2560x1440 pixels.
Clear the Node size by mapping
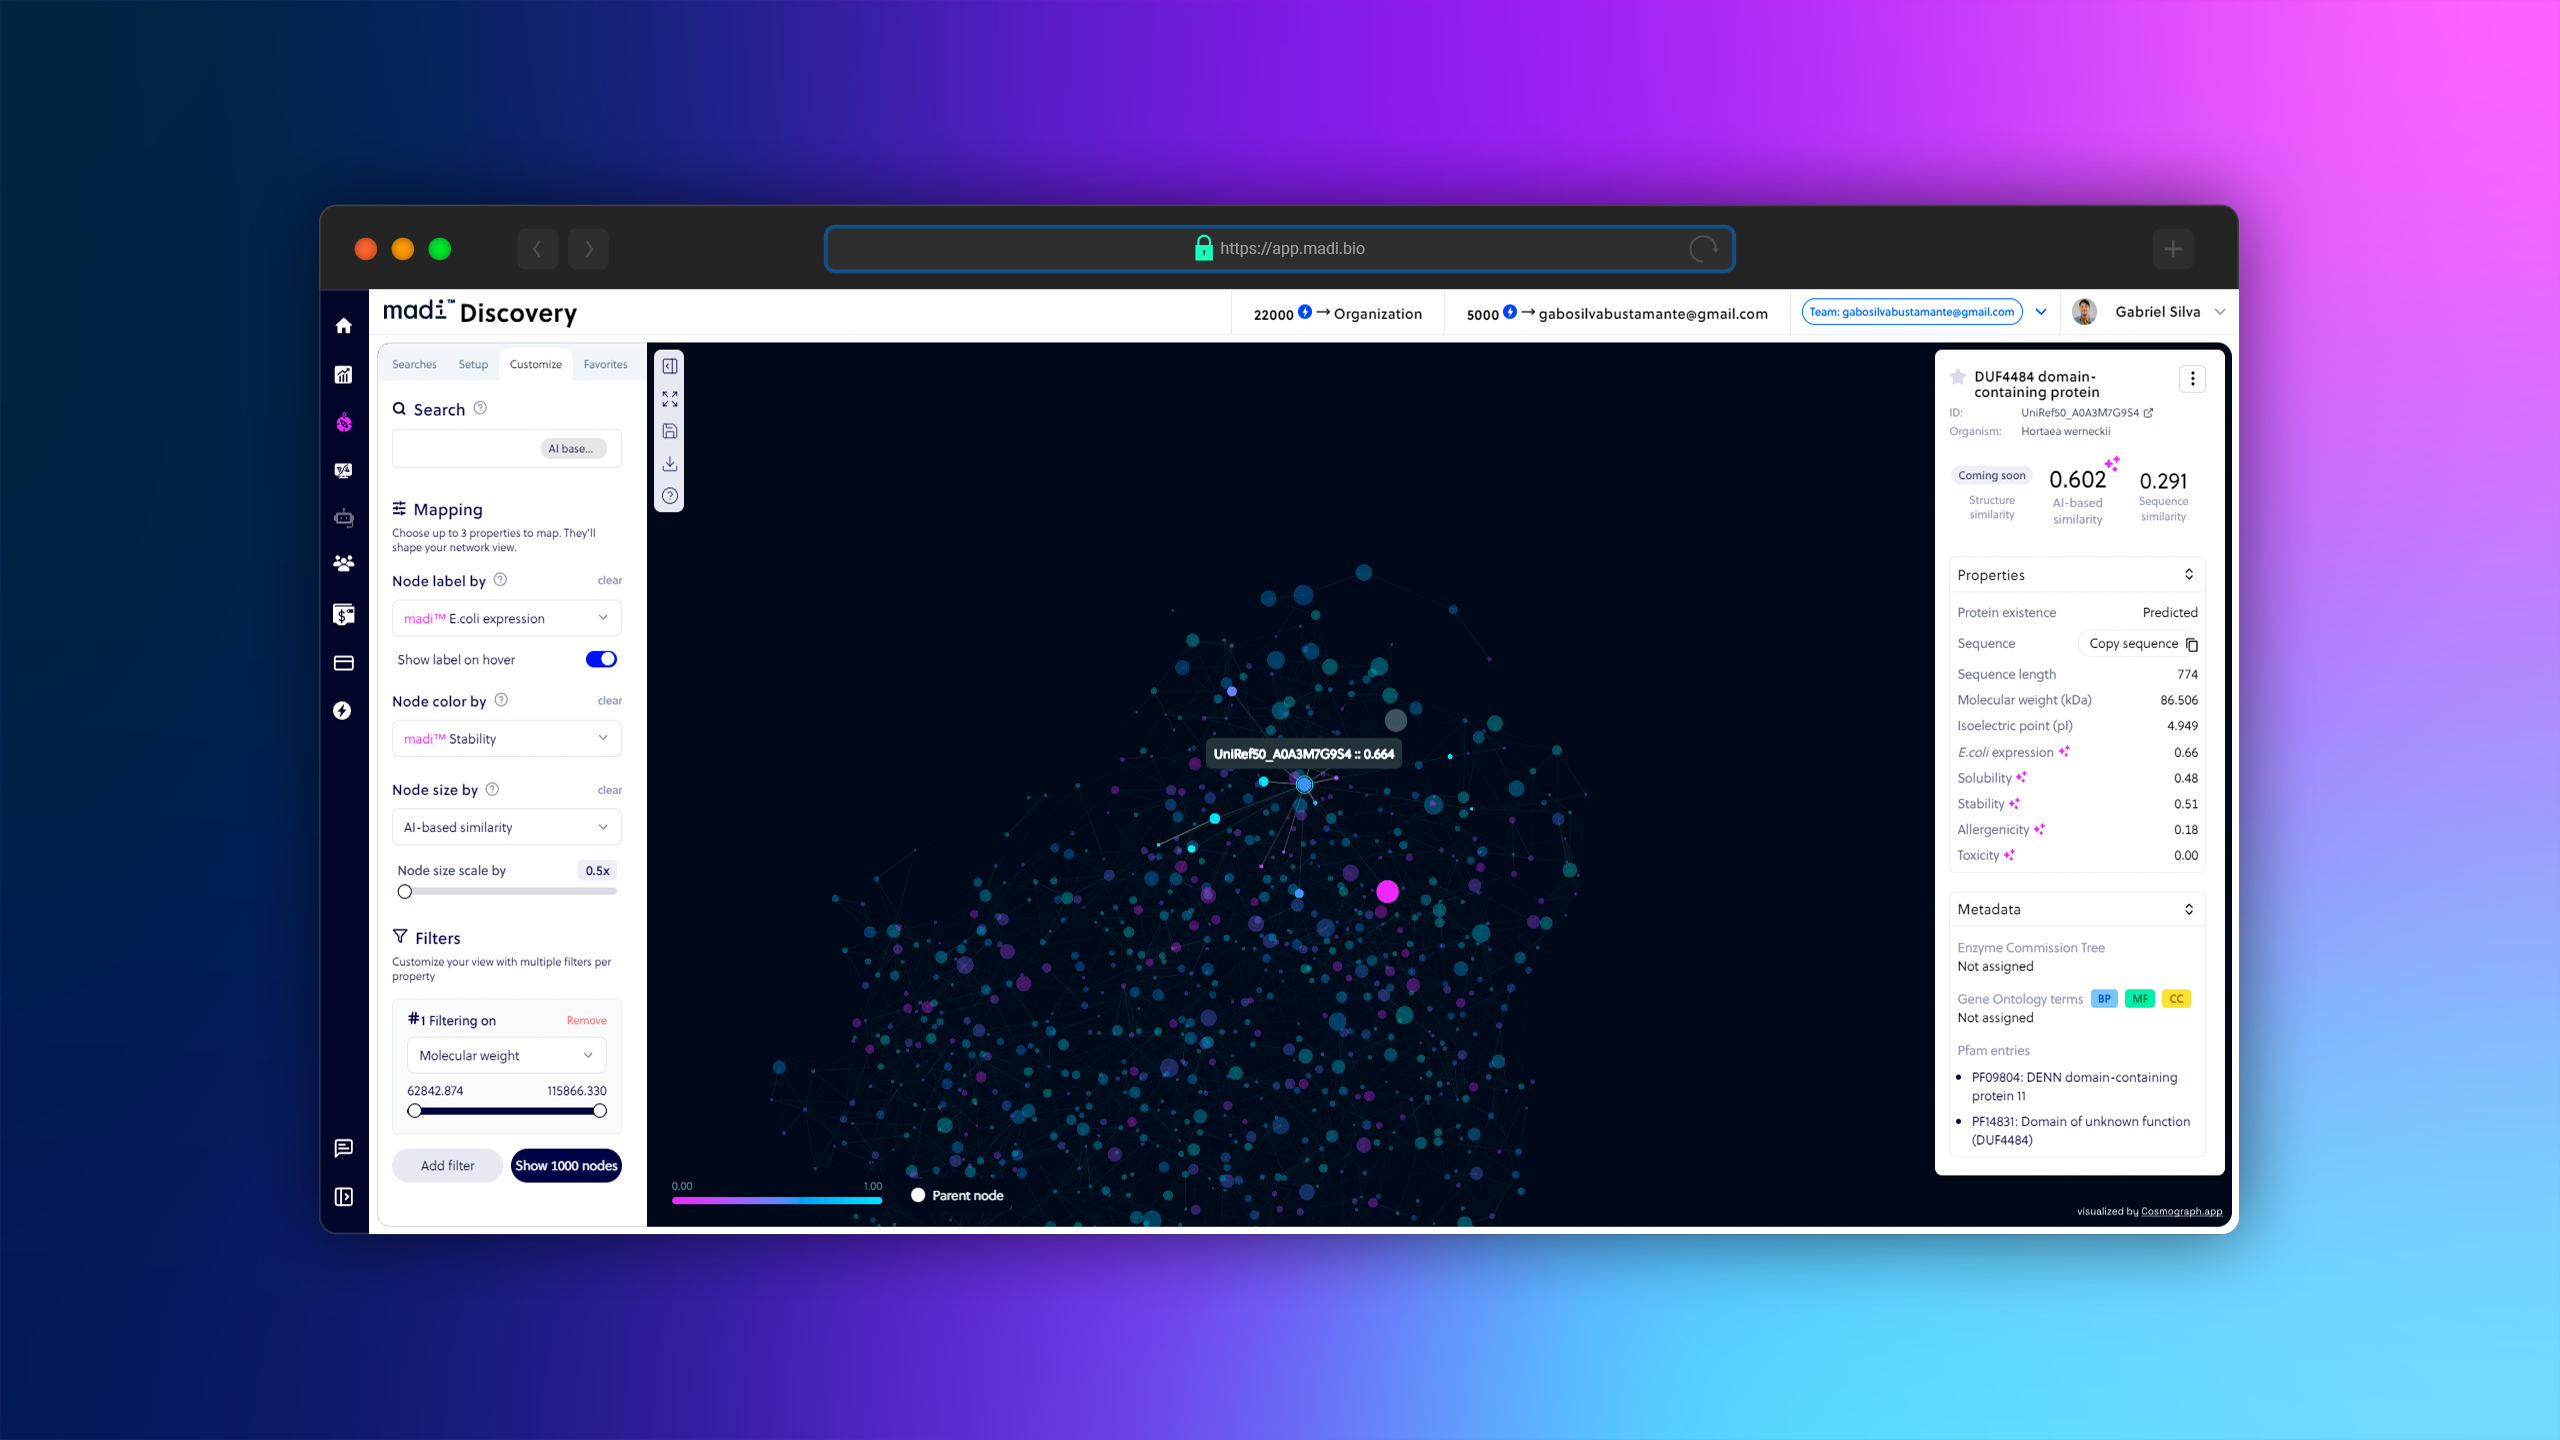pyautogui.click(x=610, y=790)
